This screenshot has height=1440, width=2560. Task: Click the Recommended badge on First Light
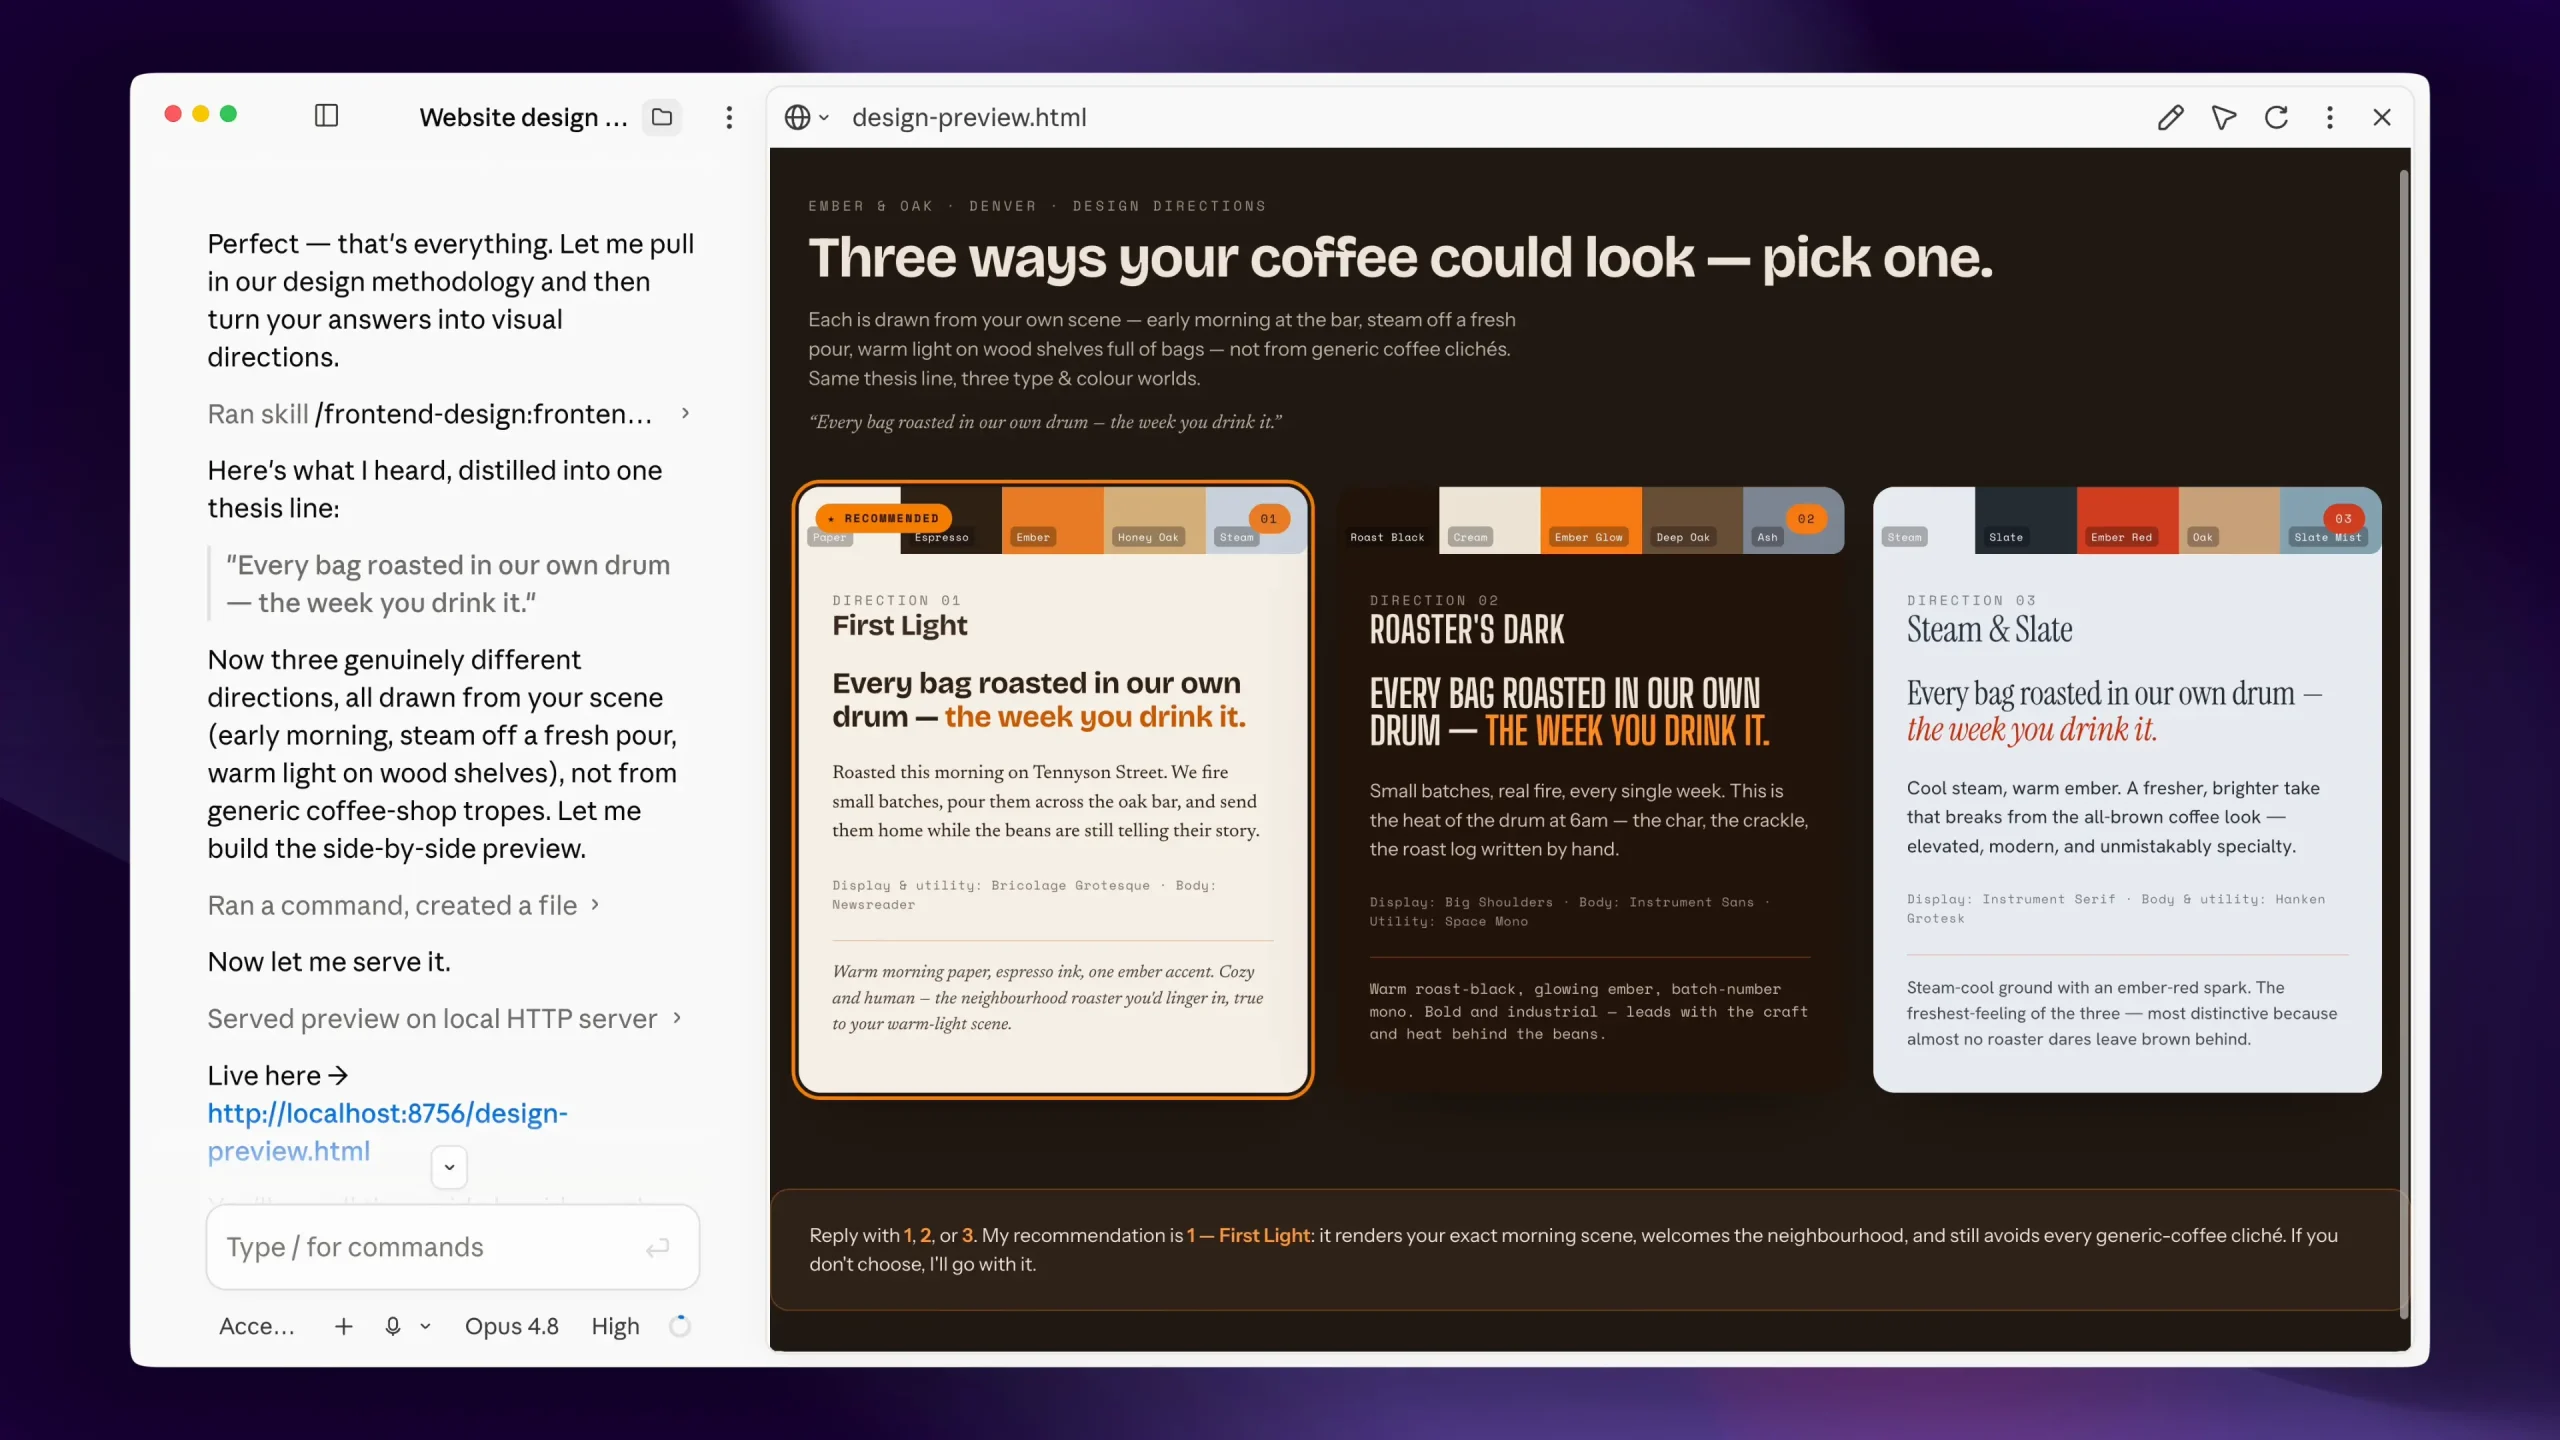[x=884, y=518]
